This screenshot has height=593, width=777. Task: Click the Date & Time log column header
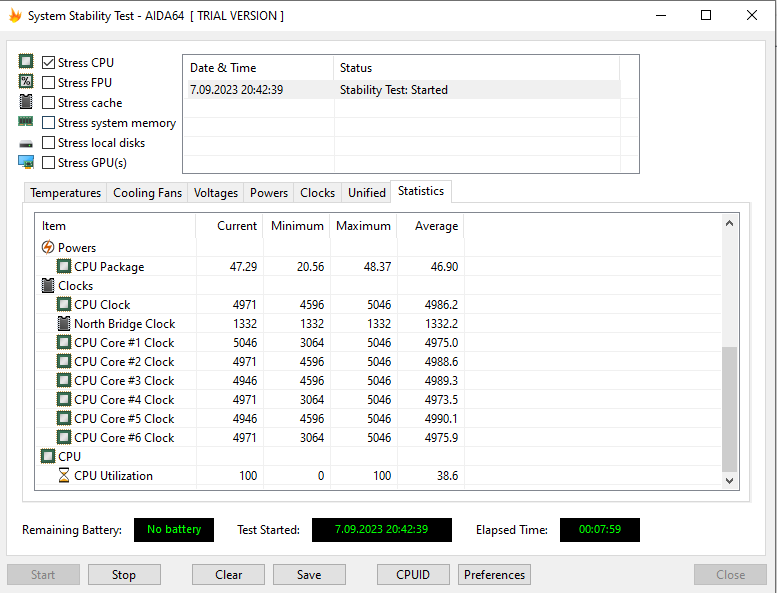[258, 68]
